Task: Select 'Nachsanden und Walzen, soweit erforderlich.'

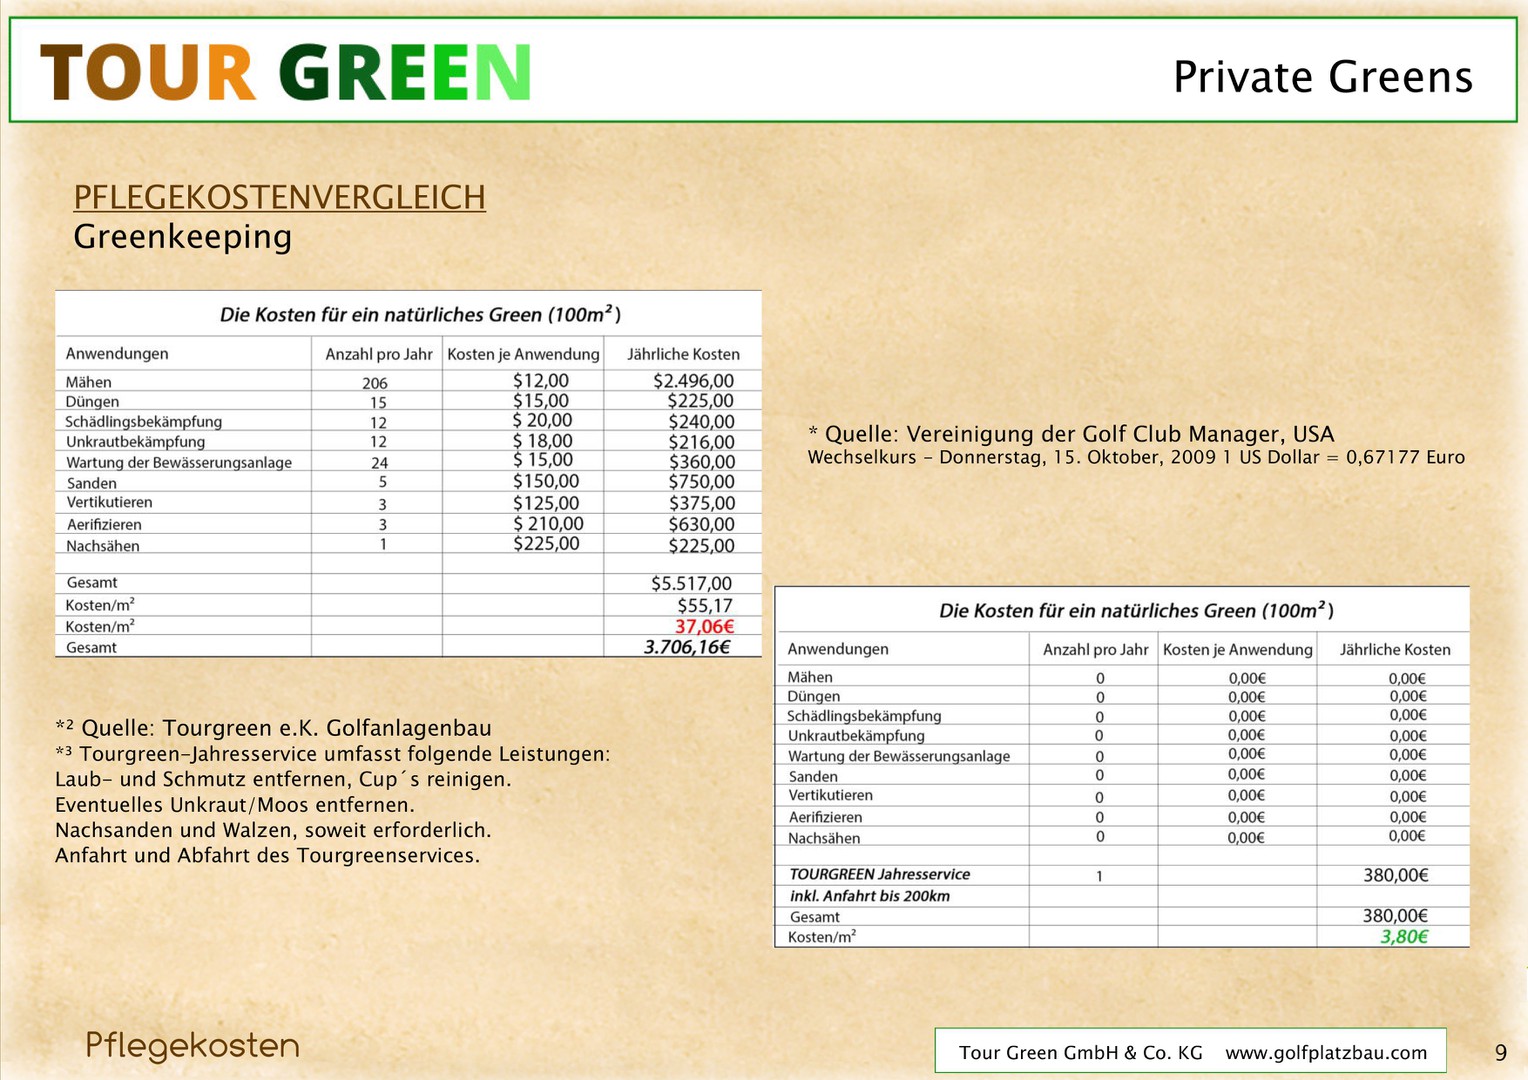Action: coord(273,830)
